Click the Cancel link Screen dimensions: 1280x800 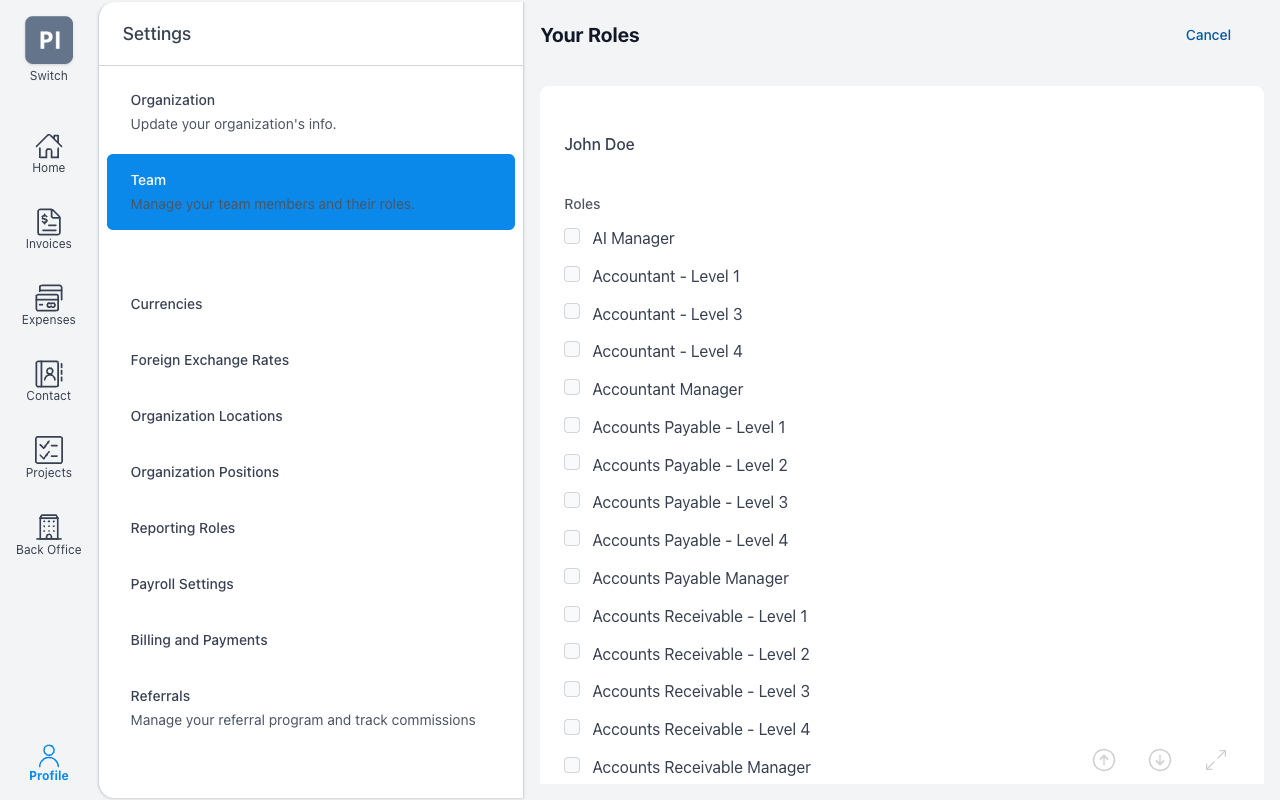tap(1208, 35)
